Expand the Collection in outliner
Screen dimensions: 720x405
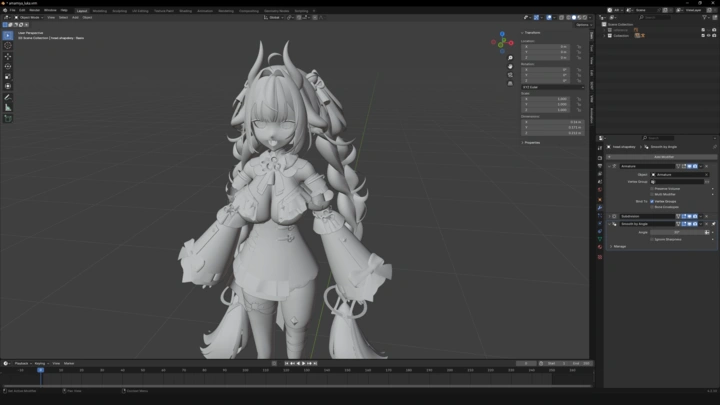tap(605, 35)
